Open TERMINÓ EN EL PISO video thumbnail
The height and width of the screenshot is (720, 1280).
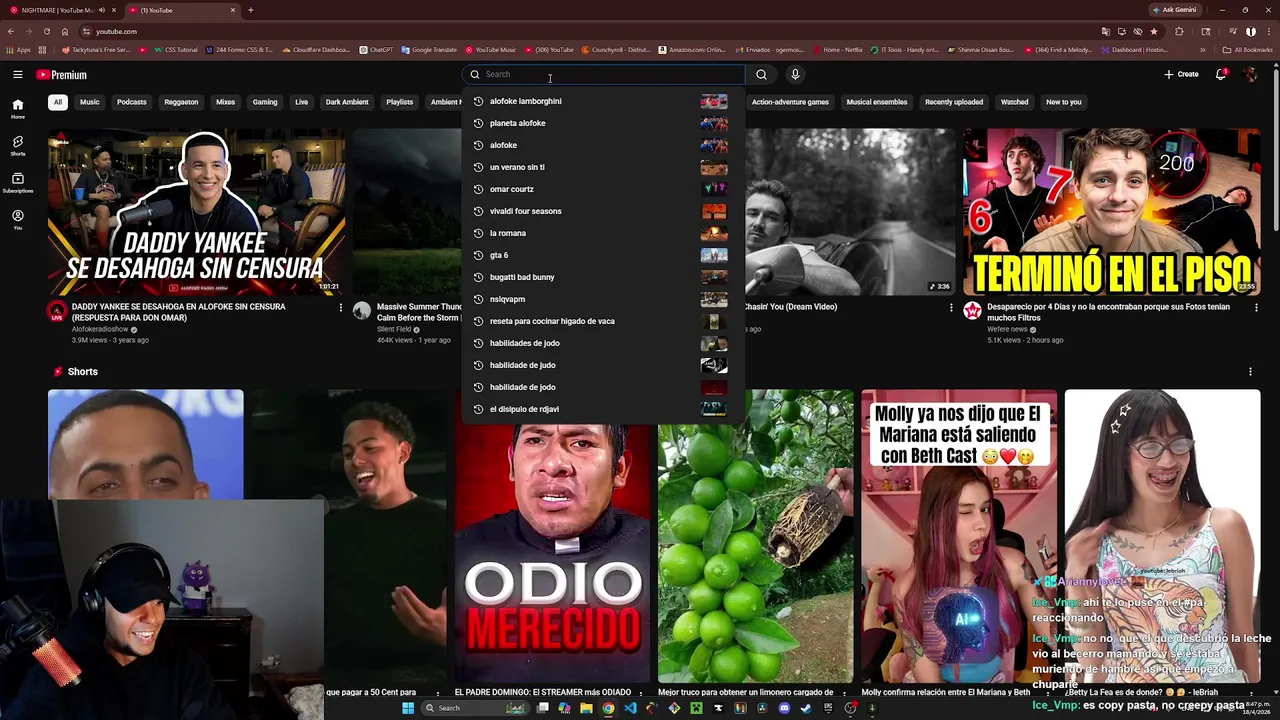click(x=1111, y=212)
